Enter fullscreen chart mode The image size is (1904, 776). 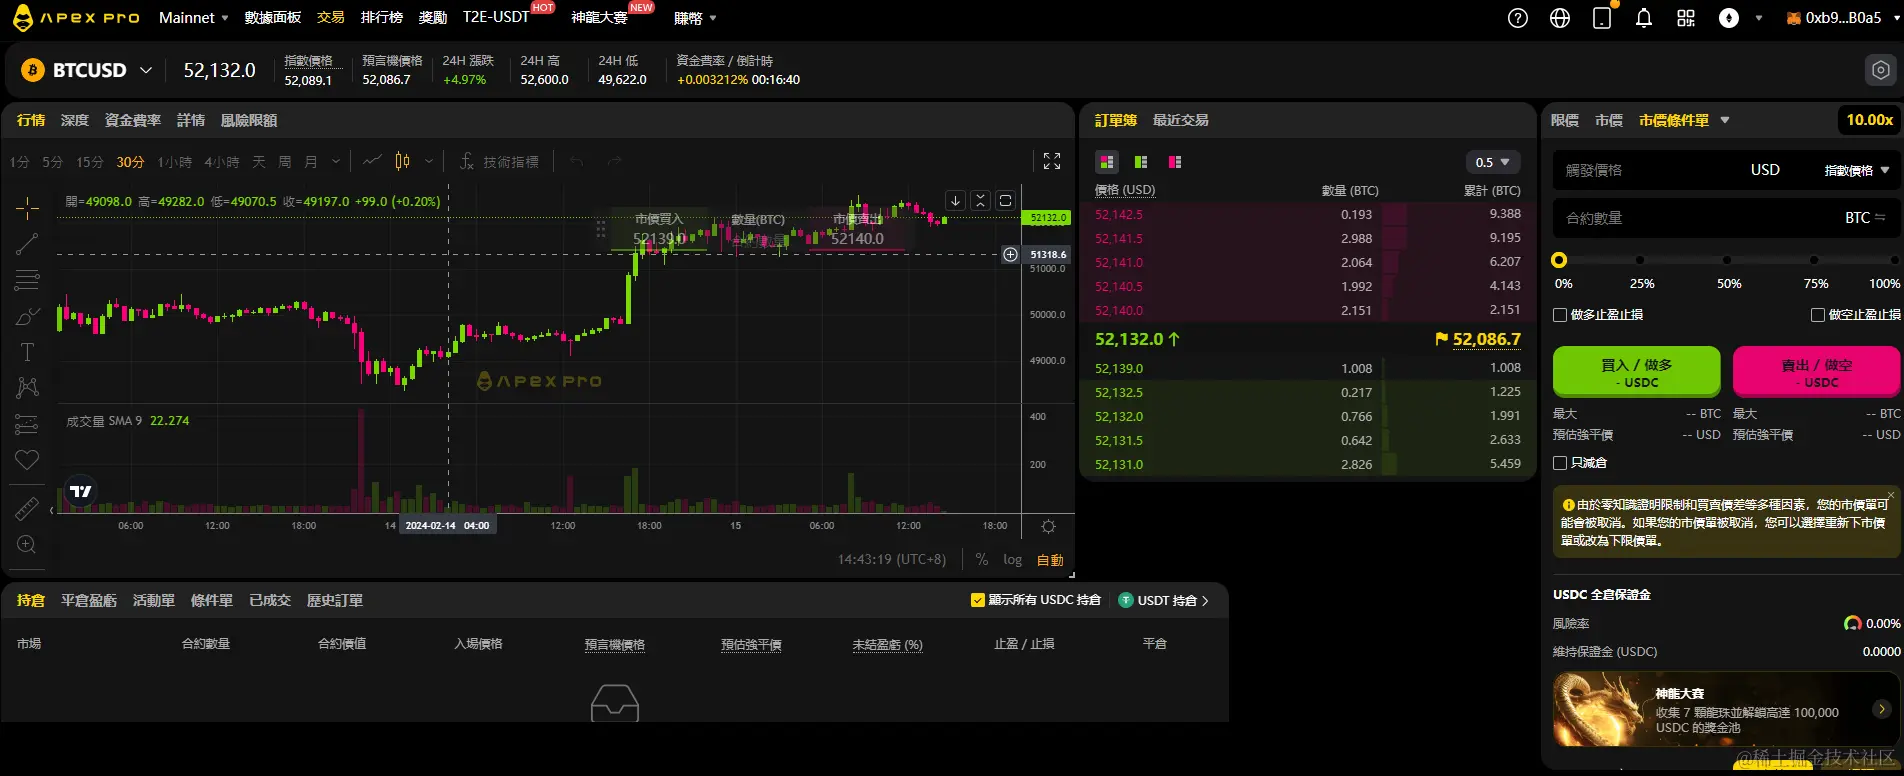pyautogui.click(x=1052, y=161)
